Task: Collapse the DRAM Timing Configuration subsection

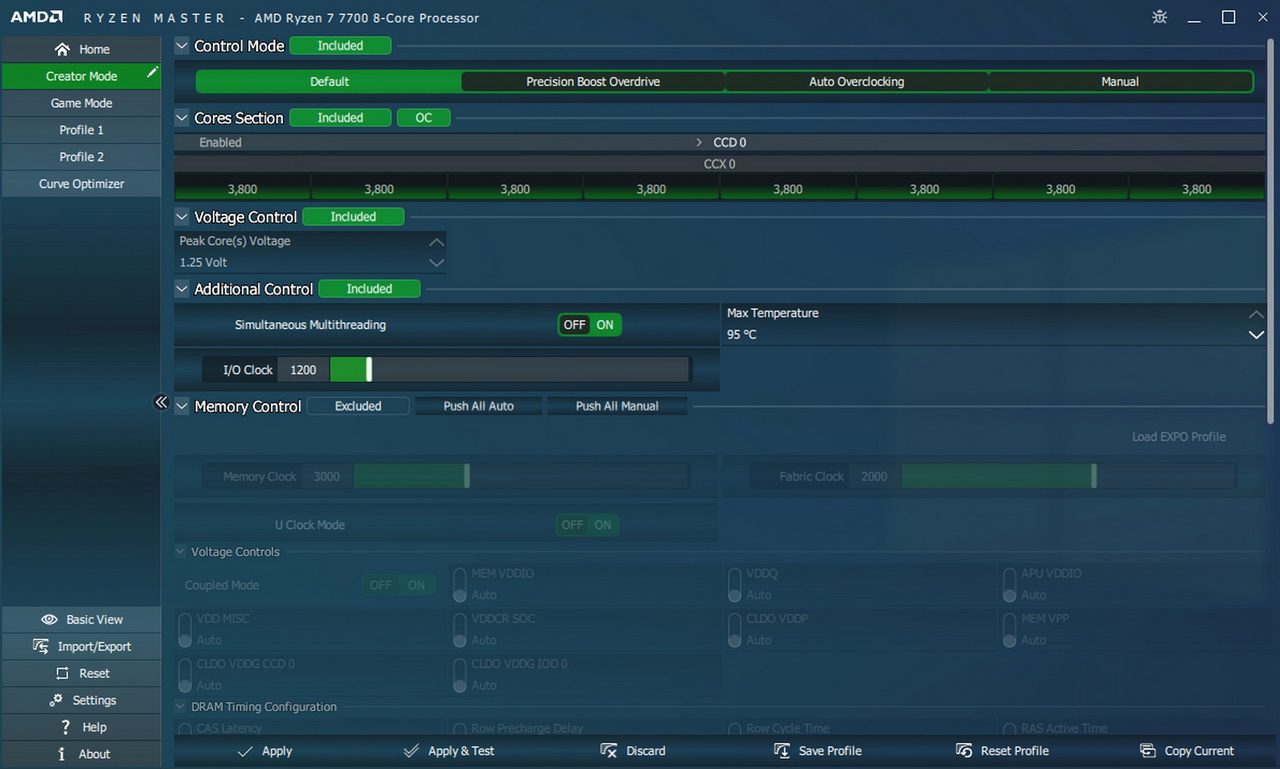Action: point(180,707)
